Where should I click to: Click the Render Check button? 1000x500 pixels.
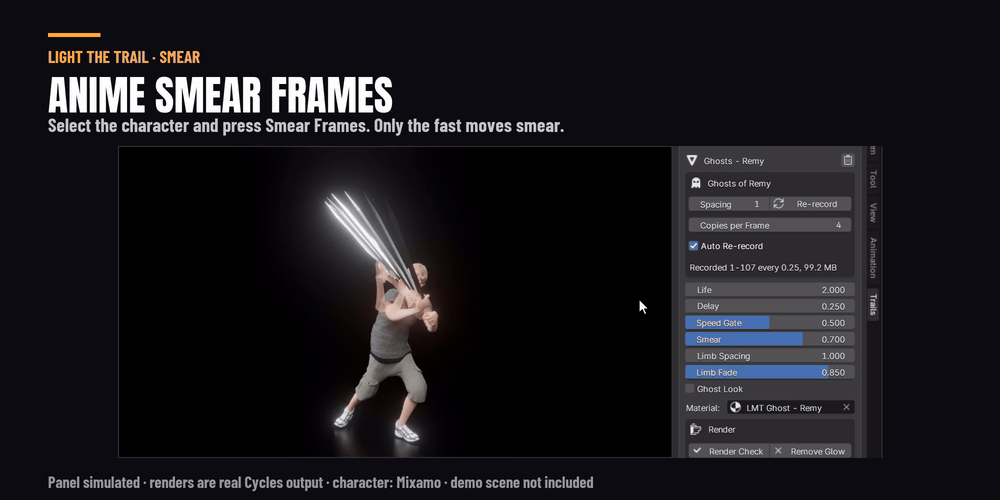point(729,451)
